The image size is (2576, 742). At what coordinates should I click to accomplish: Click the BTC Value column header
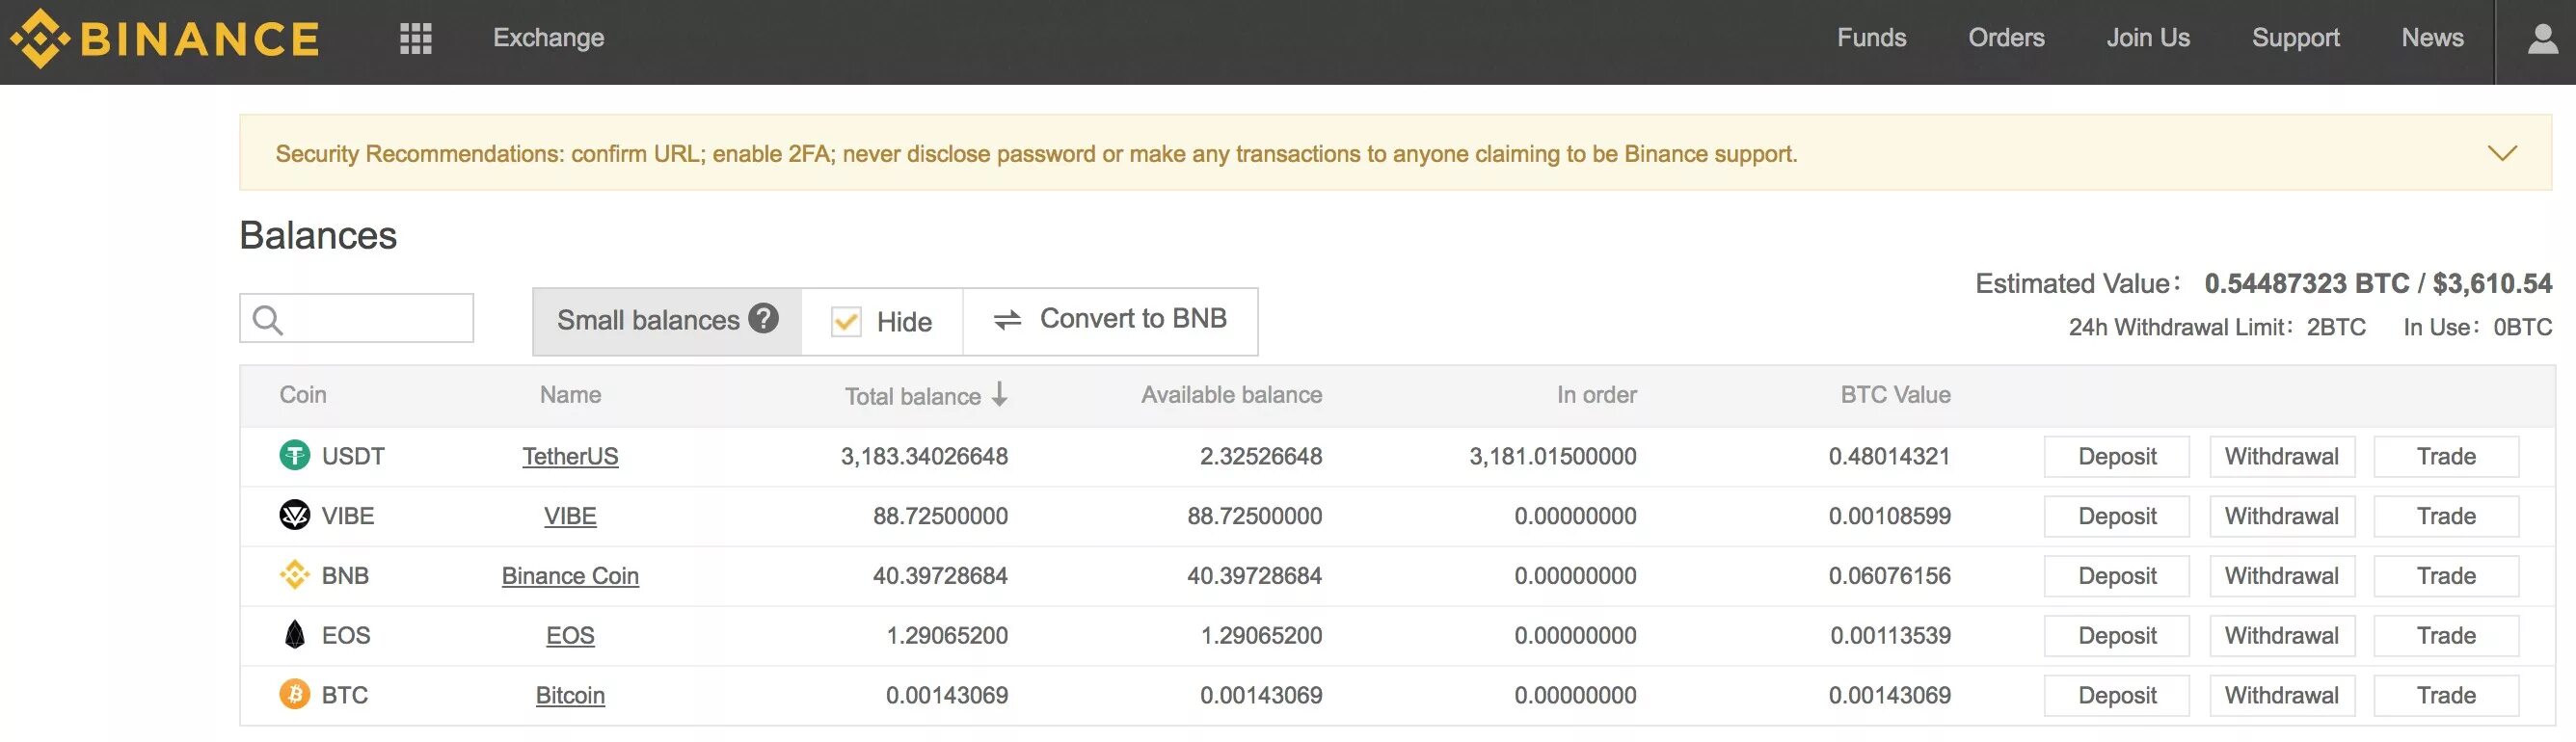tap(1895, 395)
